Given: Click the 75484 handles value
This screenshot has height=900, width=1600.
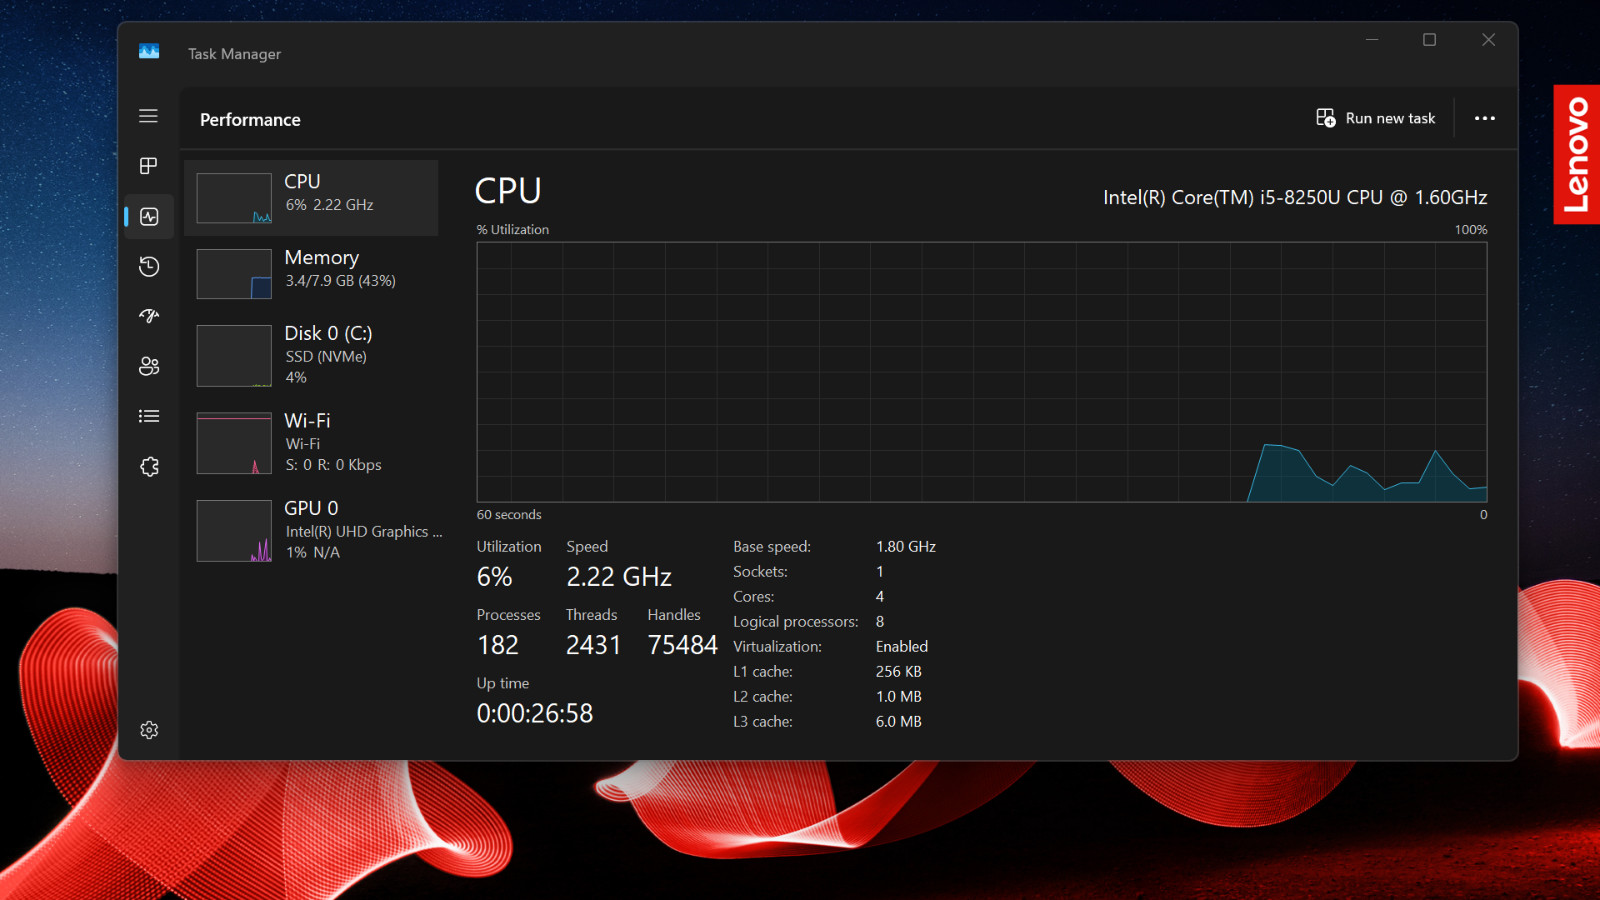Looking at the screenshot, I should [x=683, y=645].
